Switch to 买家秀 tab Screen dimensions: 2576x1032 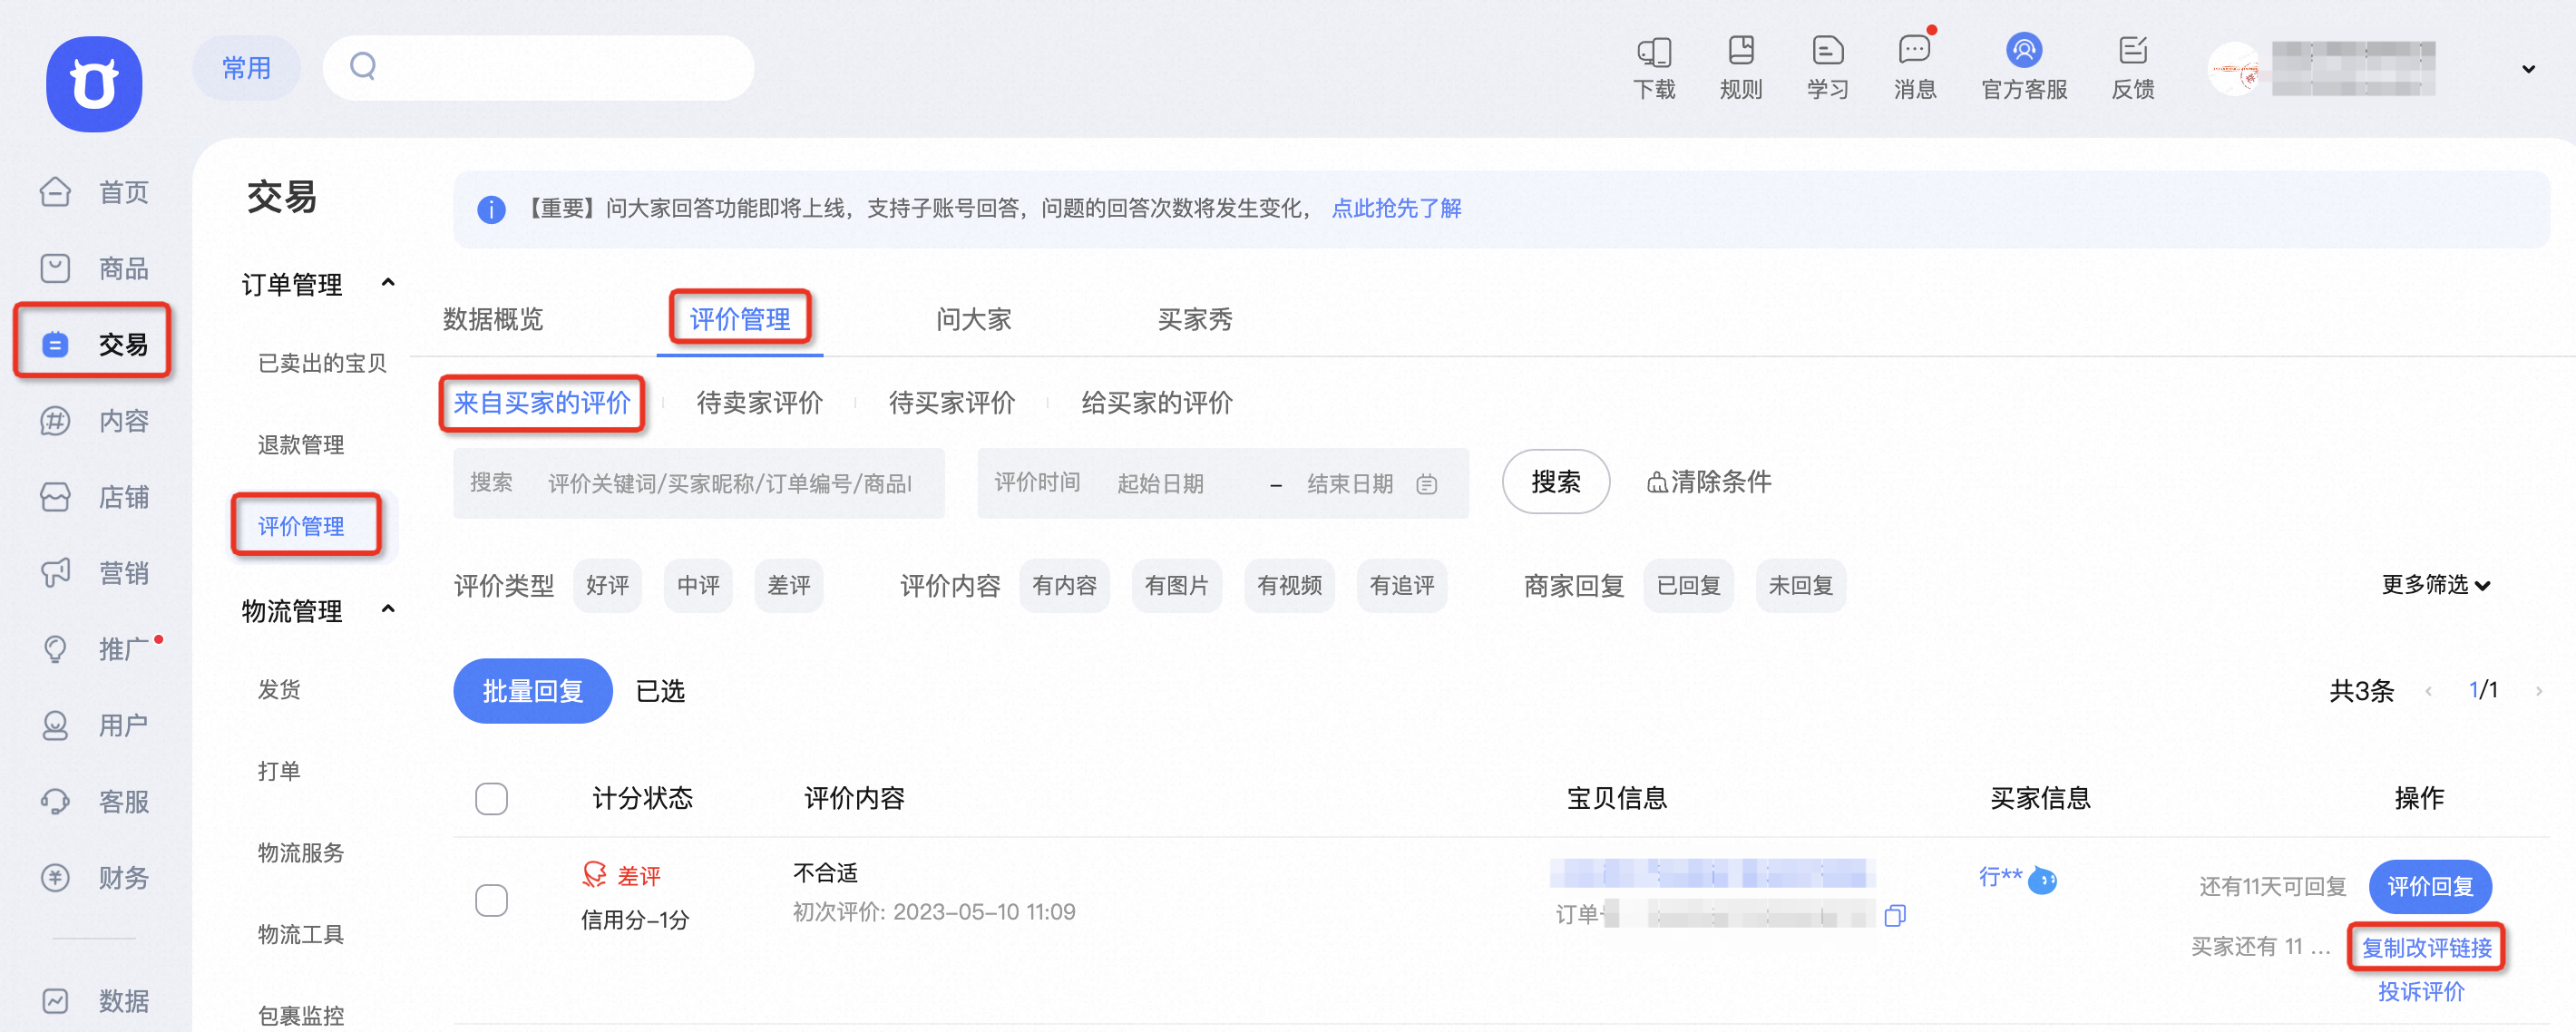point(1195,319)
